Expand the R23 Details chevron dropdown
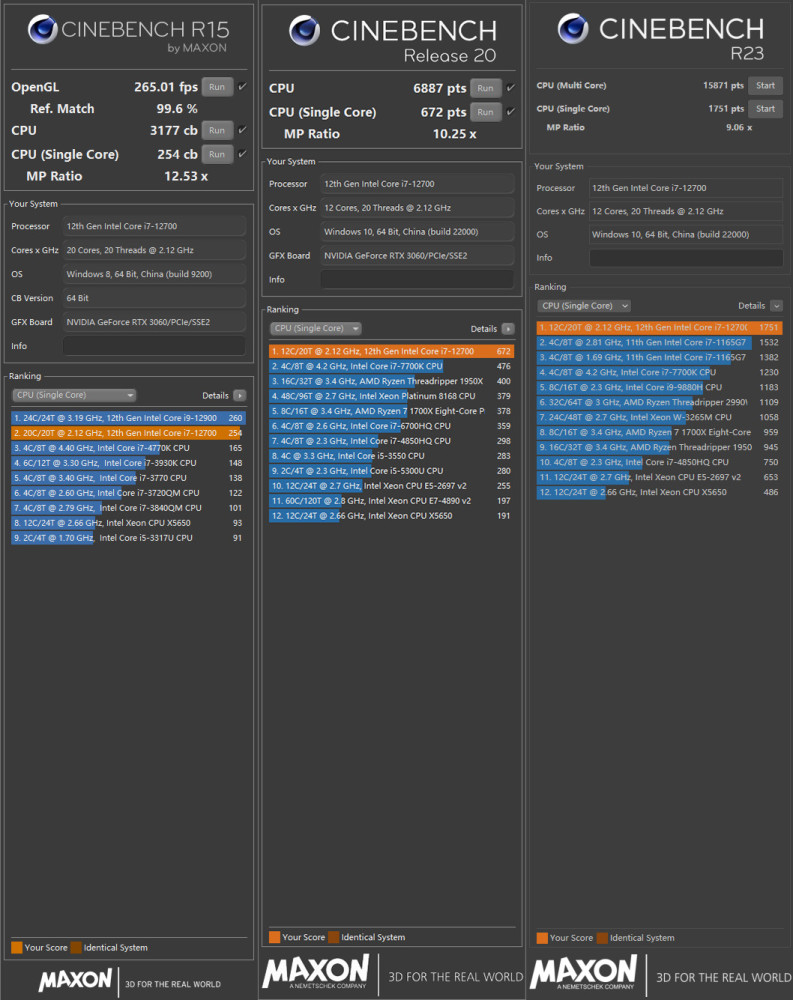This screenshot has width=793, height=1000. tap(776, 306)
